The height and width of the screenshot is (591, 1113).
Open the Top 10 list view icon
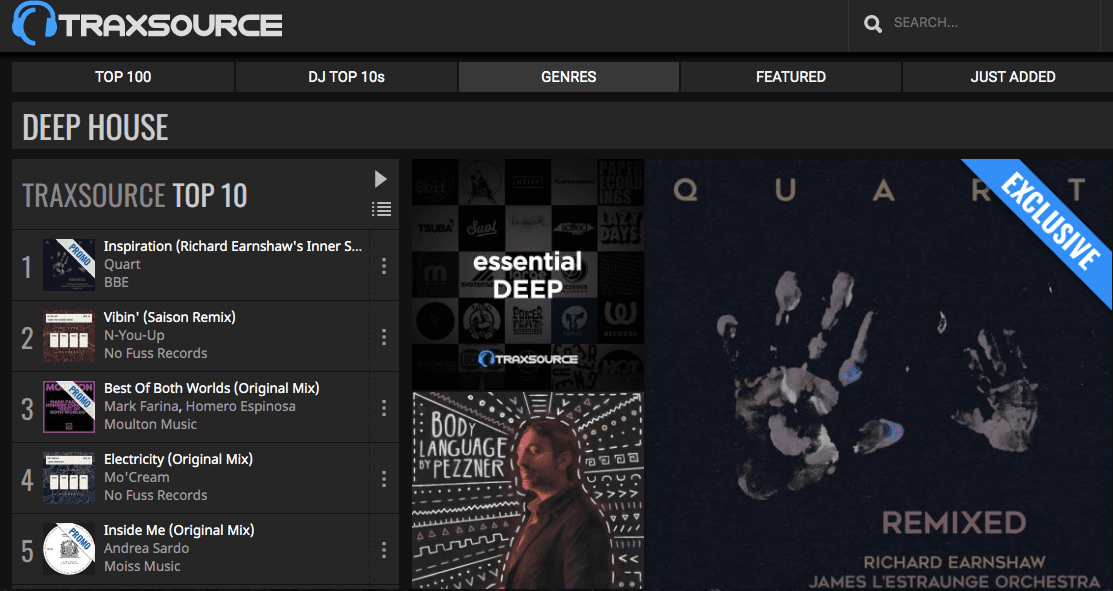tap(381, 209)
